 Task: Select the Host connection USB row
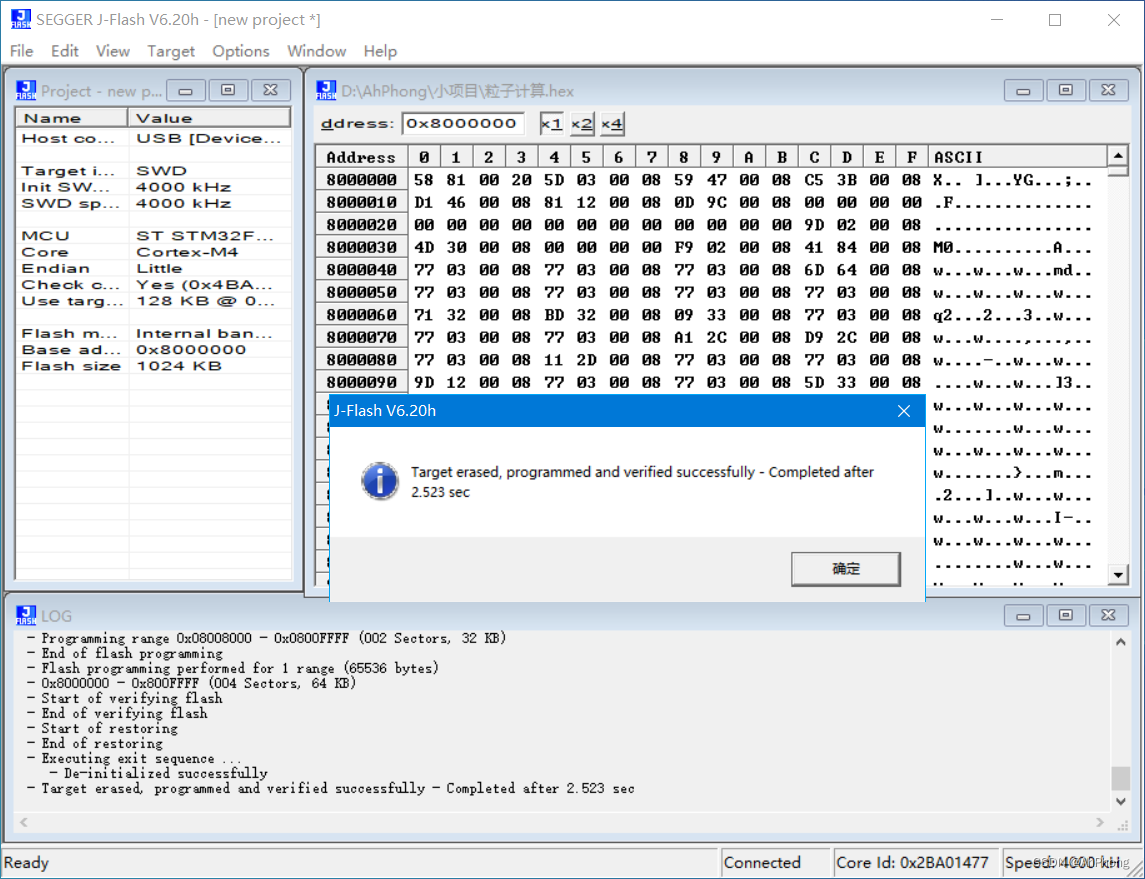[x=153, y=138]
